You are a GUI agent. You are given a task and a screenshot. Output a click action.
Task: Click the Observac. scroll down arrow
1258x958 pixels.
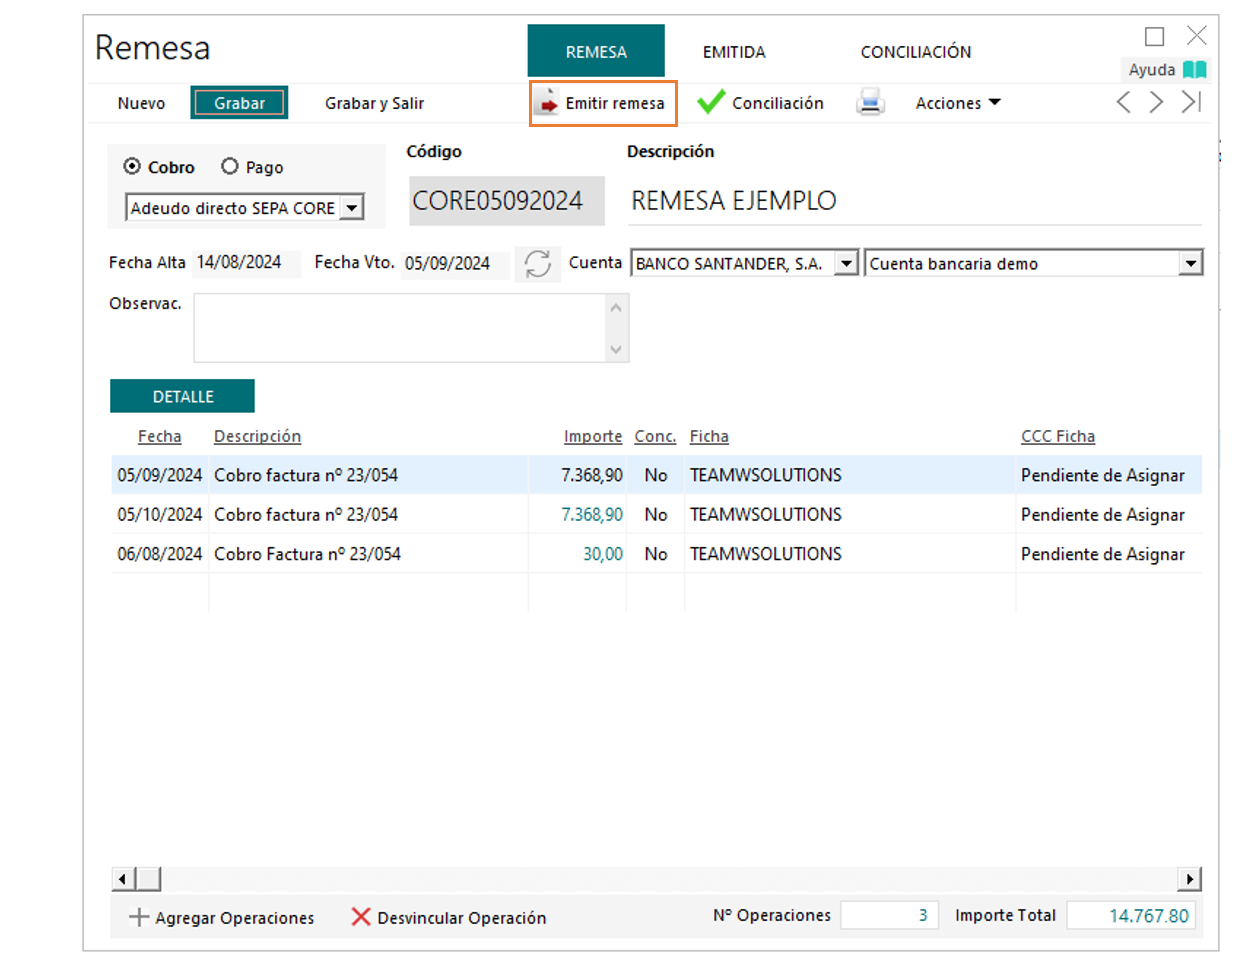click(x=616, y=349)
